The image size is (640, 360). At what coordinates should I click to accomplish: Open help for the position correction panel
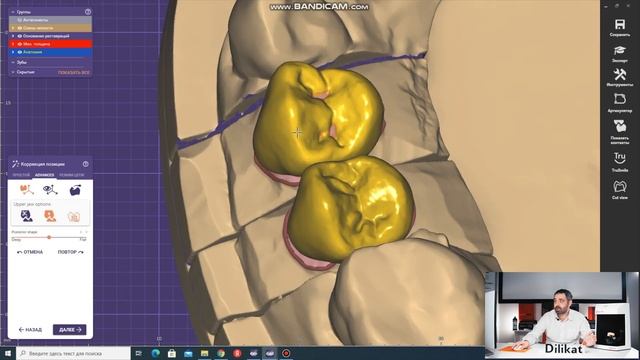coord(86,164)
